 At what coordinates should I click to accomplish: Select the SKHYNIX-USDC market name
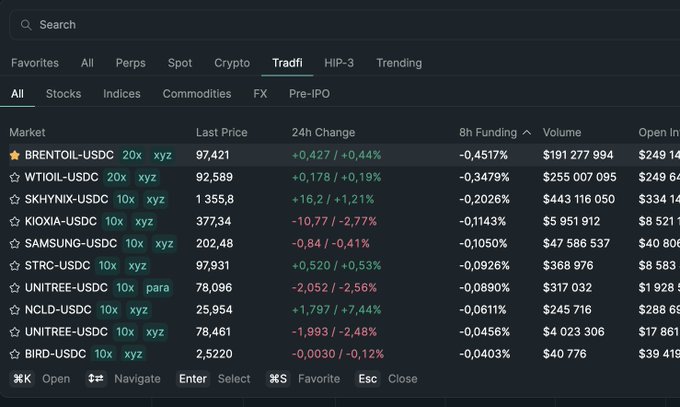(66, 199)
